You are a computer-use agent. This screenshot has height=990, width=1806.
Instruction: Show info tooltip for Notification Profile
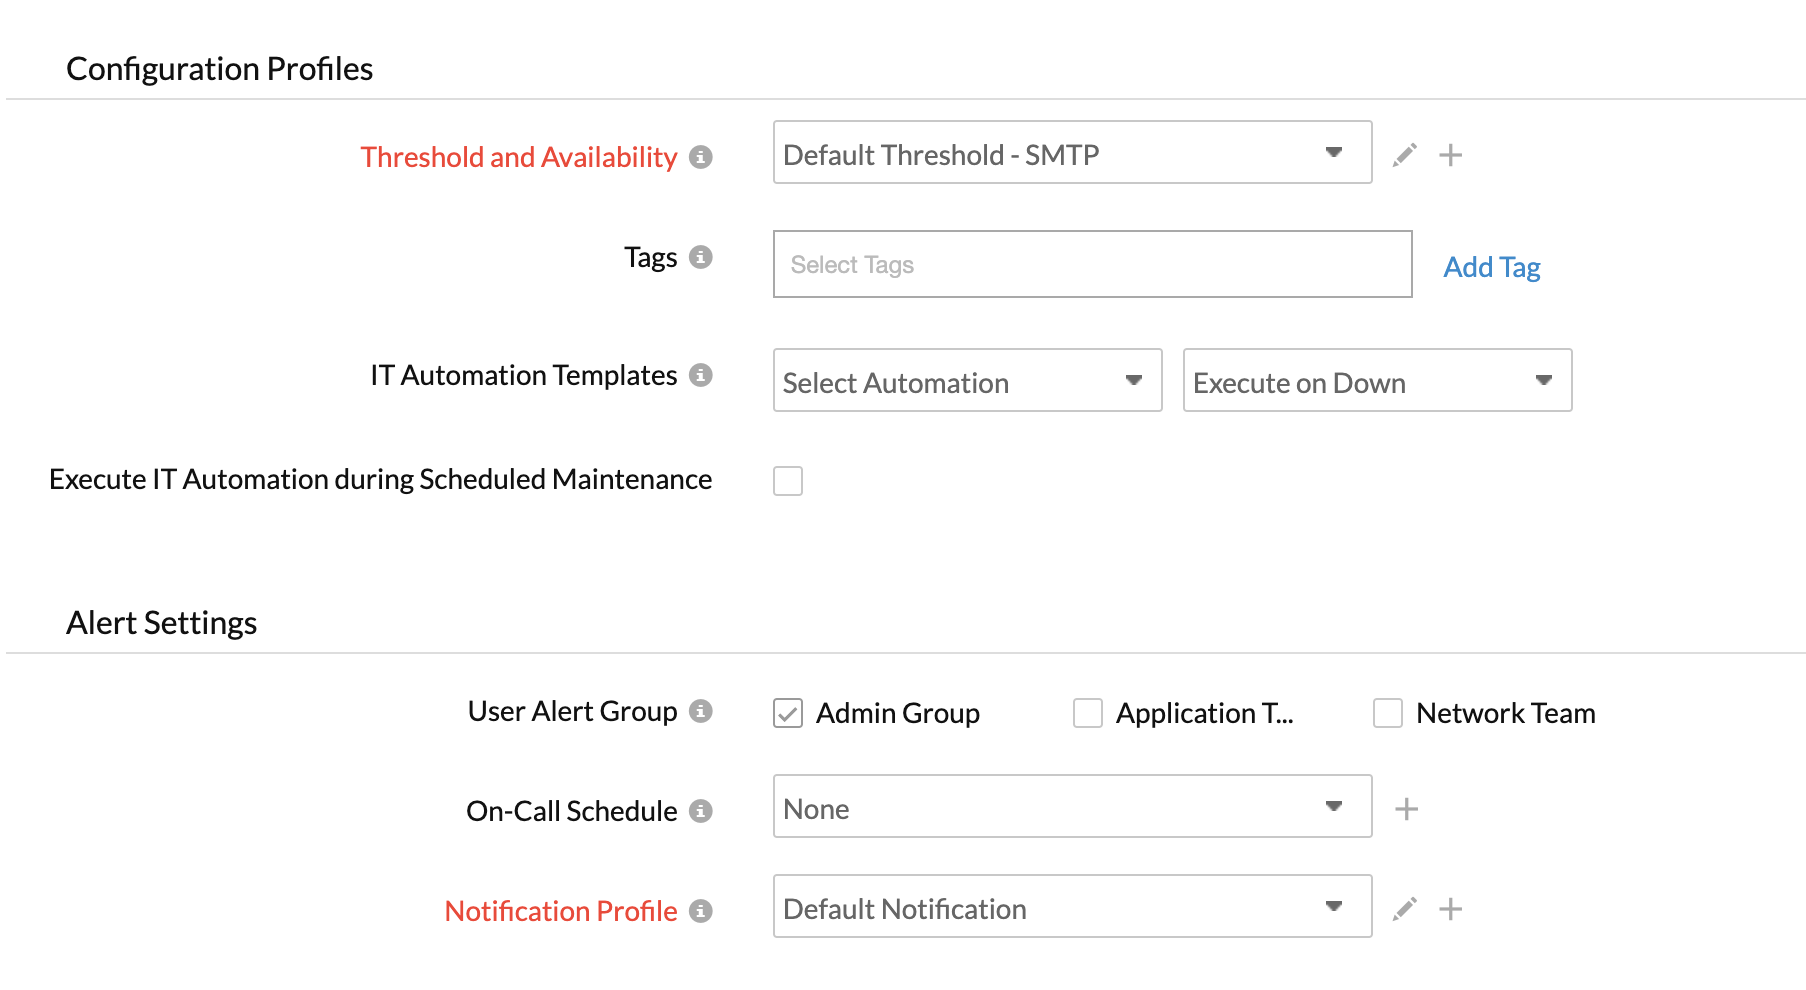click(701, 911)
